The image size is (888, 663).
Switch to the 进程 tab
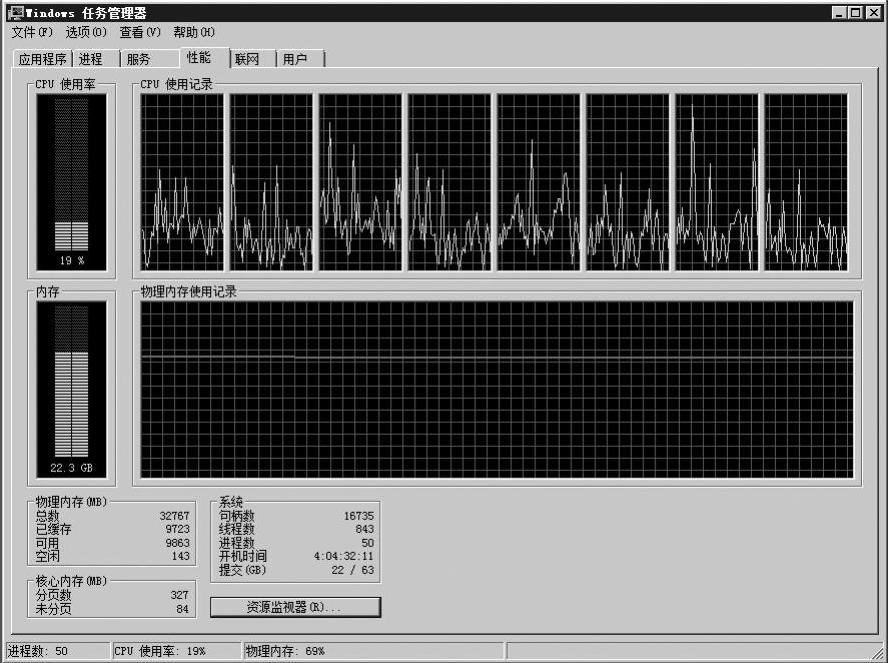tap(91, 59)
